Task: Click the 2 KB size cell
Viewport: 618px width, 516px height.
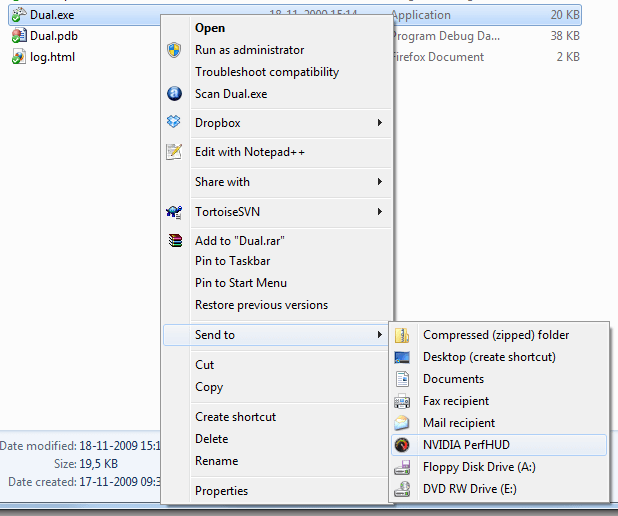Action: [x=568, y=57]
